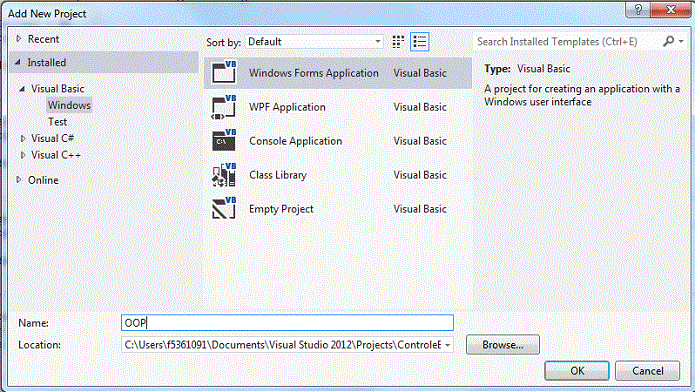695x392 pixels.
Task: Click the Empty Project template icon
Action: coord(224,208)
